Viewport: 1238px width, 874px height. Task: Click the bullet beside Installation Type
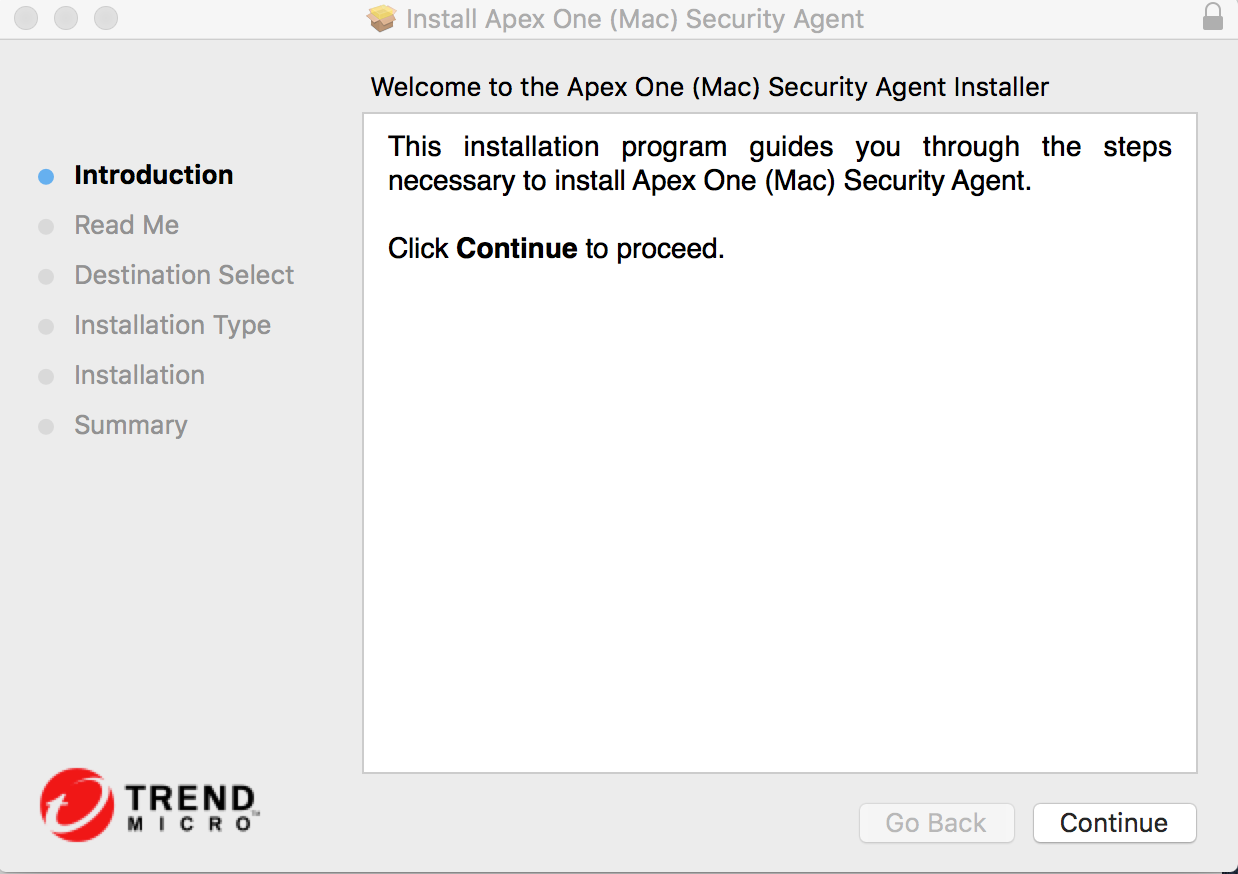(46, 327)
